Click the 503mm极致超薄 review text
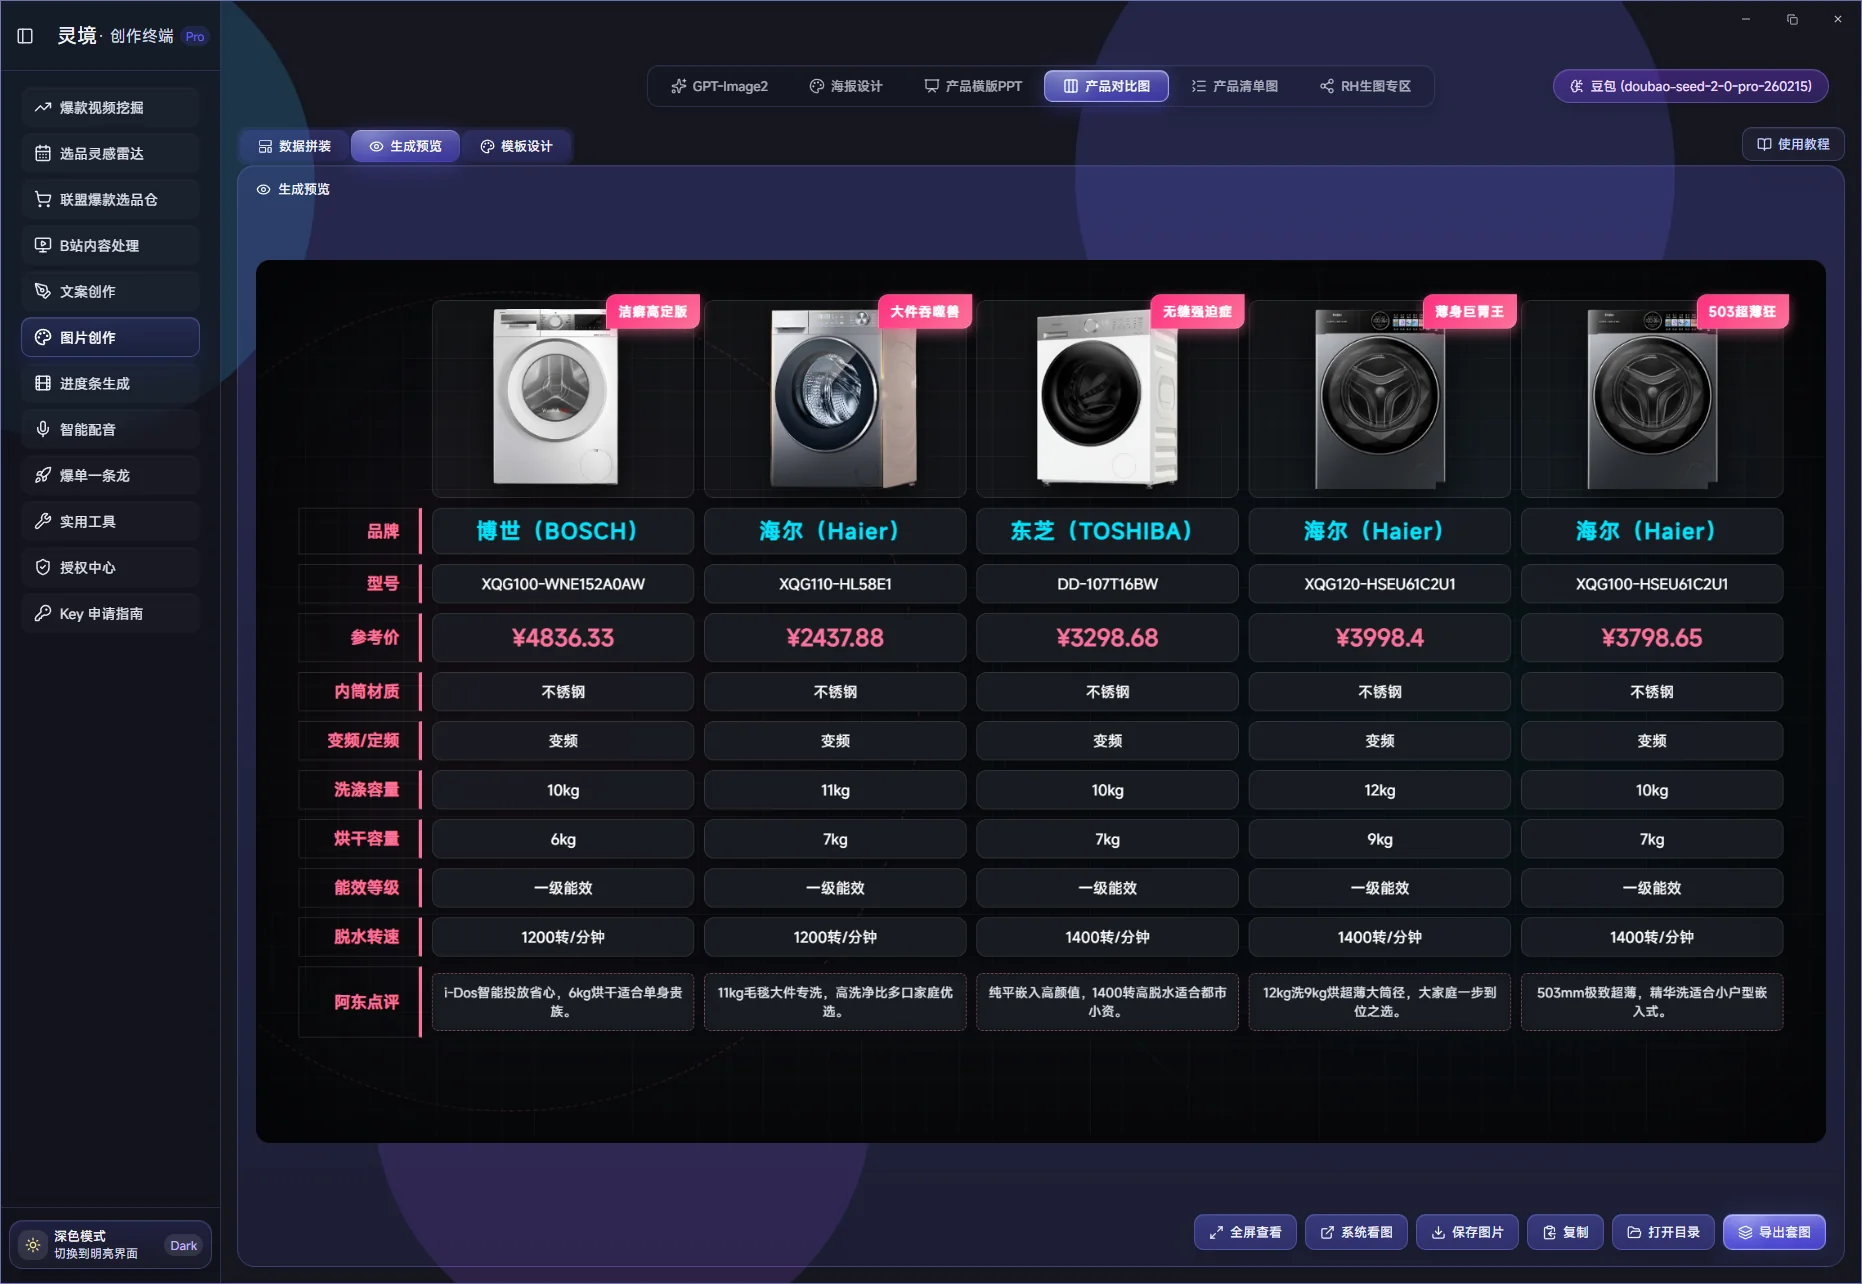This screenshot has height=1284, width=1862. [1652, 1002]
